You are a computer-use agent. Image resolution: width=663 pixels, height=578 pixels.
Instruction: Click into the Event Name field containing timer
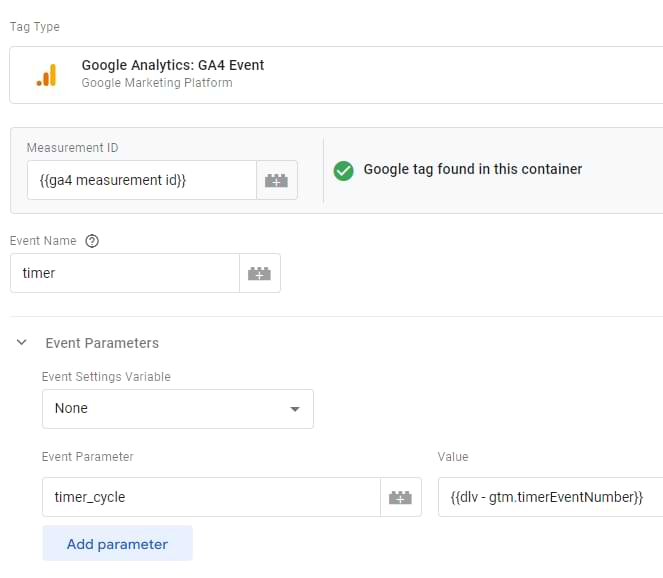click(124, 273)
